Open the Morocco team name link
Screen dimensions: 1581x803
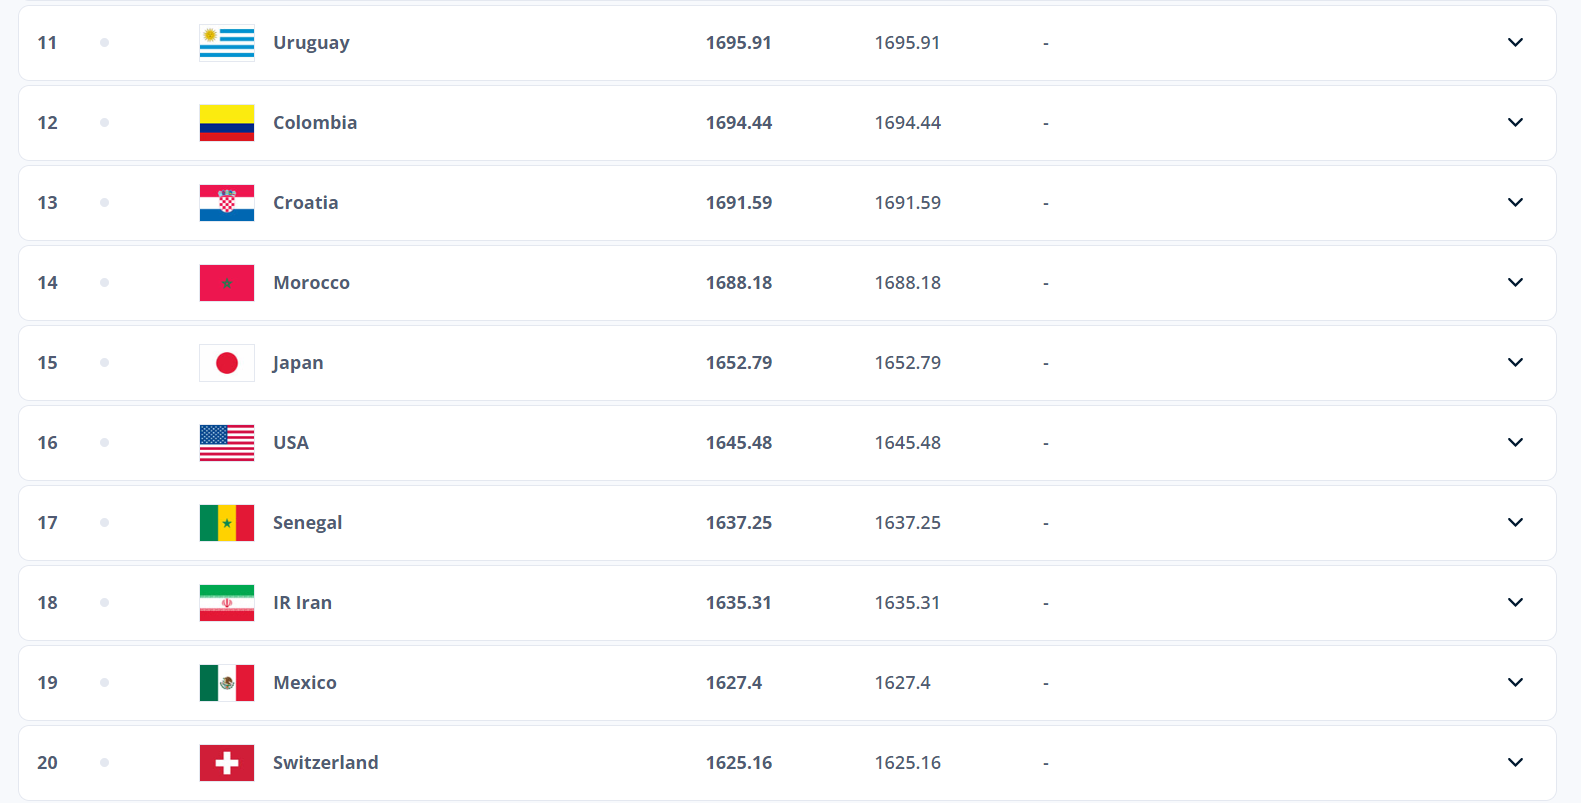(311, 283)
